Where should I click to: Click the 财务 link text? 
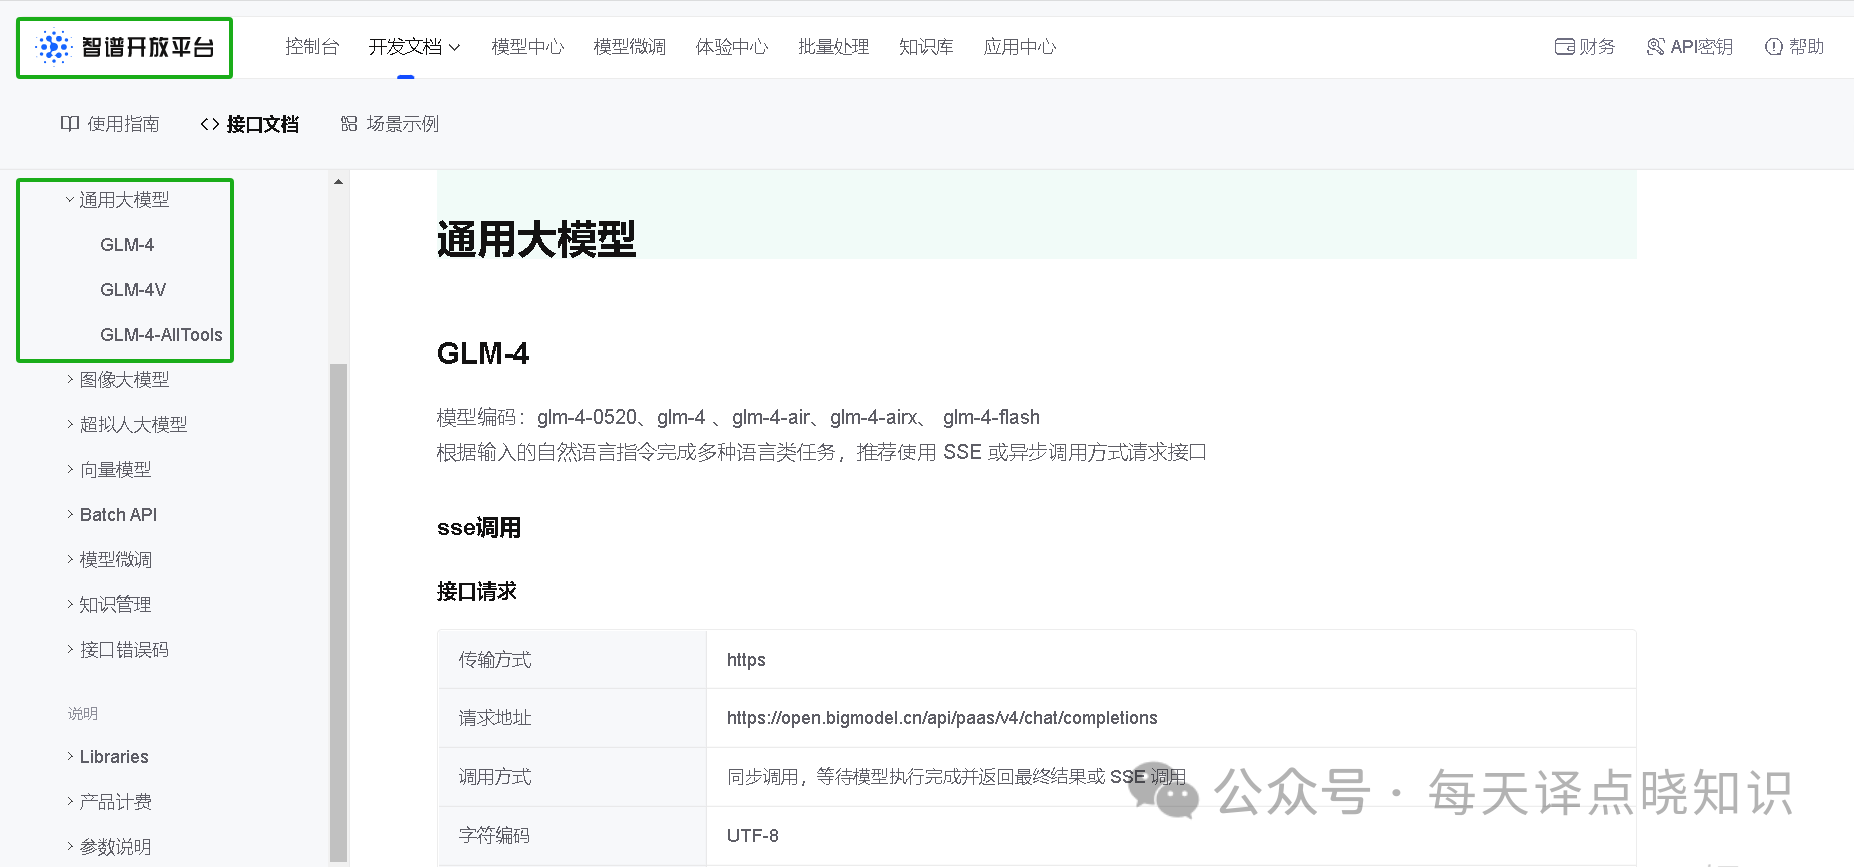pyautogui.click(x=1597, y=47)
